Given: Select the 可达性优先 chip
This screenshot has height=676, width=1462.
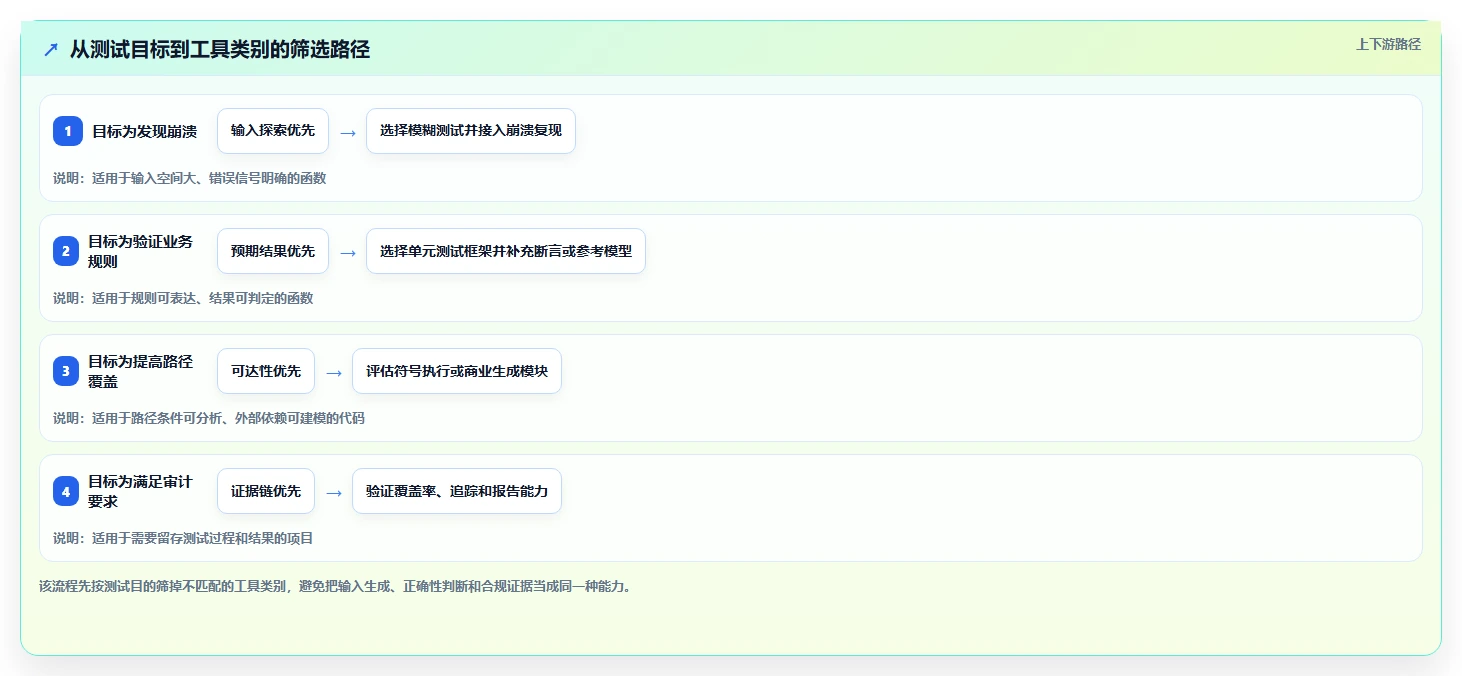Looking at the screenshot, I should point(266,371).
